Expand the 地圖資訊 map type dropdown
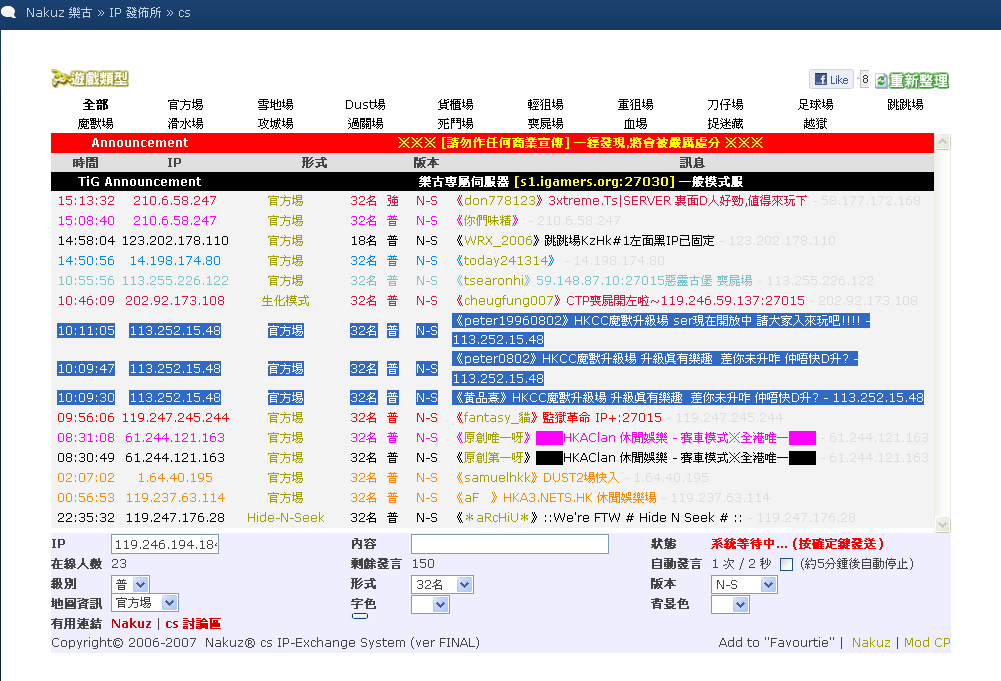The width and height of the screenshot is (1001, 681). pyautogui.click(x=144, y=603)
